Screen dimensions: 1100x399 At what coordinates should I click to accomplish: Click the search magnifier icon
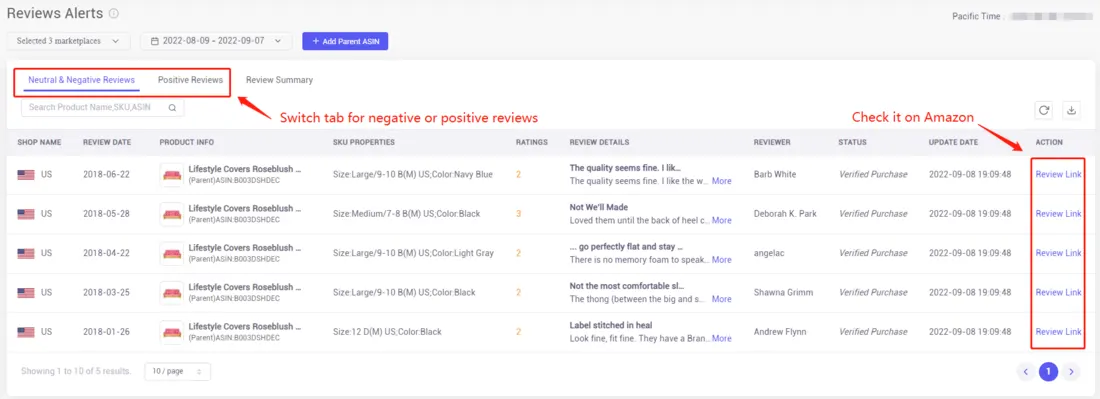tap(173, 108)
